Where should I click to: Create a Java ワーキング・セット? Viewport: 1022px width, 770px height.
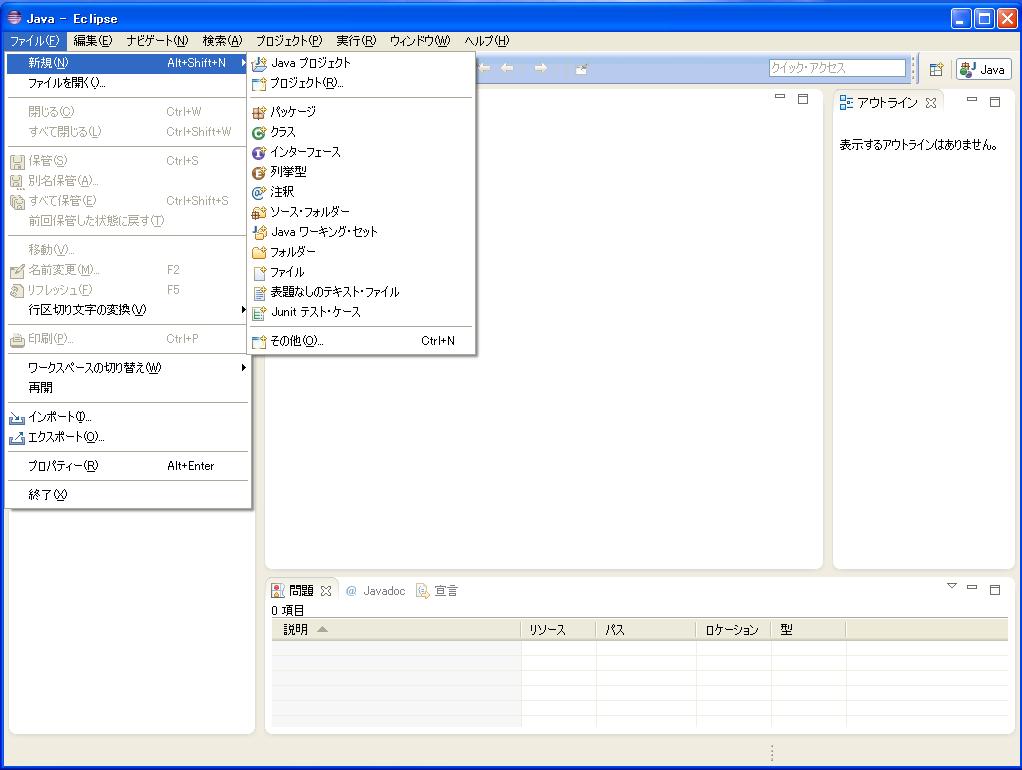(361, 231)
